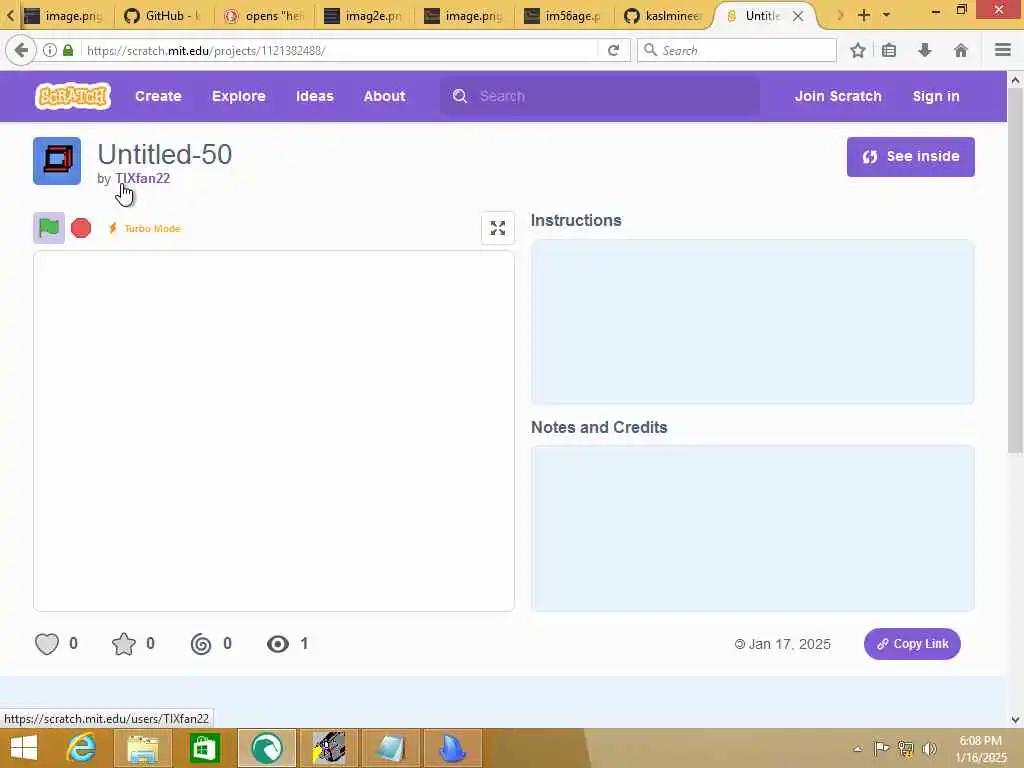Open a new browser tab
The image size is (1024, 768).
[864, 15]
